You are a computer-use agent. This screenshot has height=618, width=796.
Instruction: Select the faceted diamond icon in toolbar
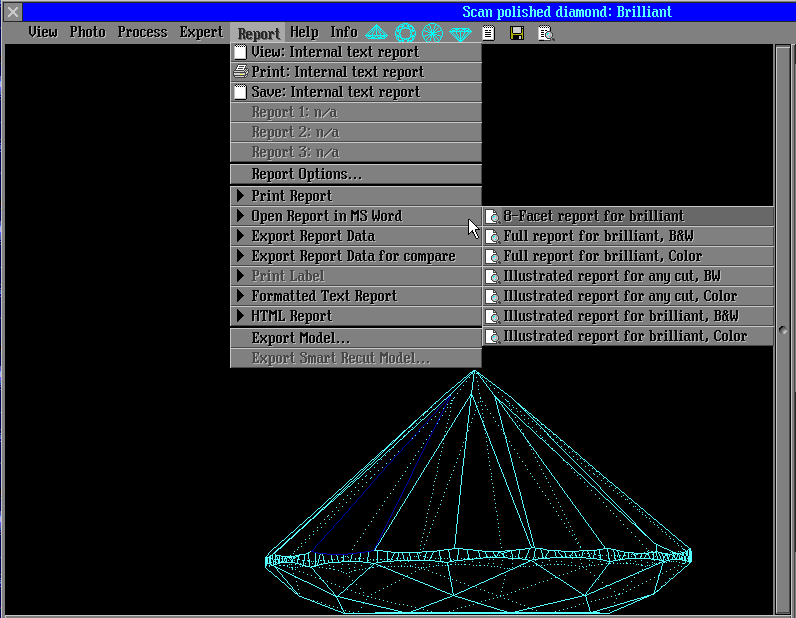pyautogui.click(x=460, y=33)
